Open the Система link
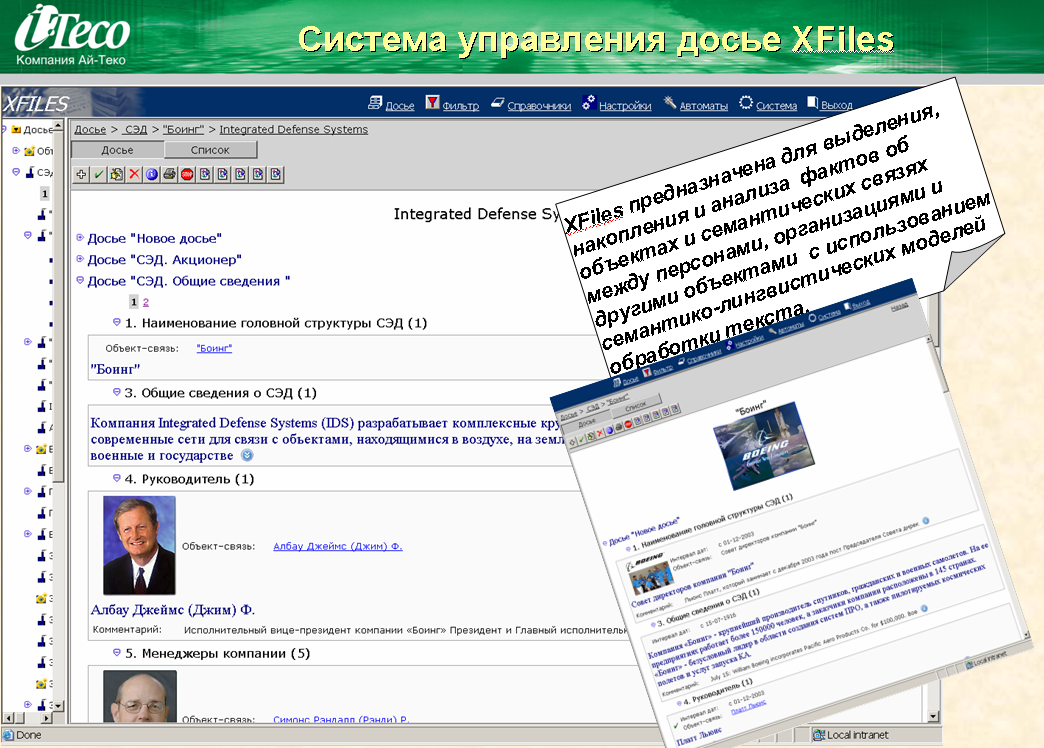 776,105
